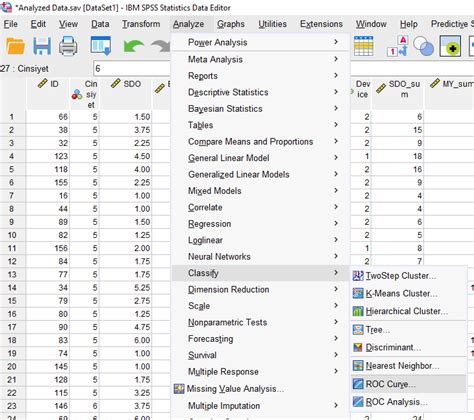Click the Discriminant icon
474x420 pixels.
tap(358, 347)
